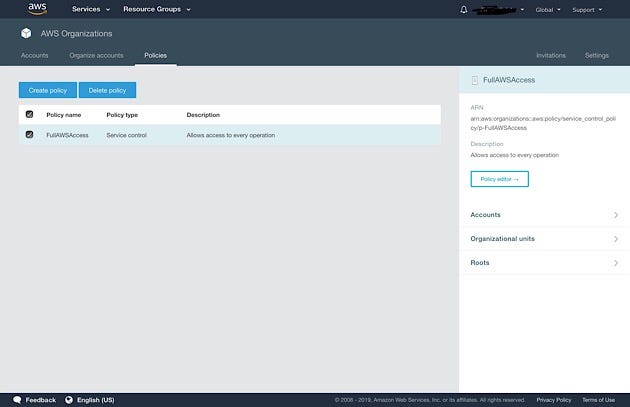Open the redacted account name dropdown
Viewport: 630px width, 407px height.
tap(498, 10)
